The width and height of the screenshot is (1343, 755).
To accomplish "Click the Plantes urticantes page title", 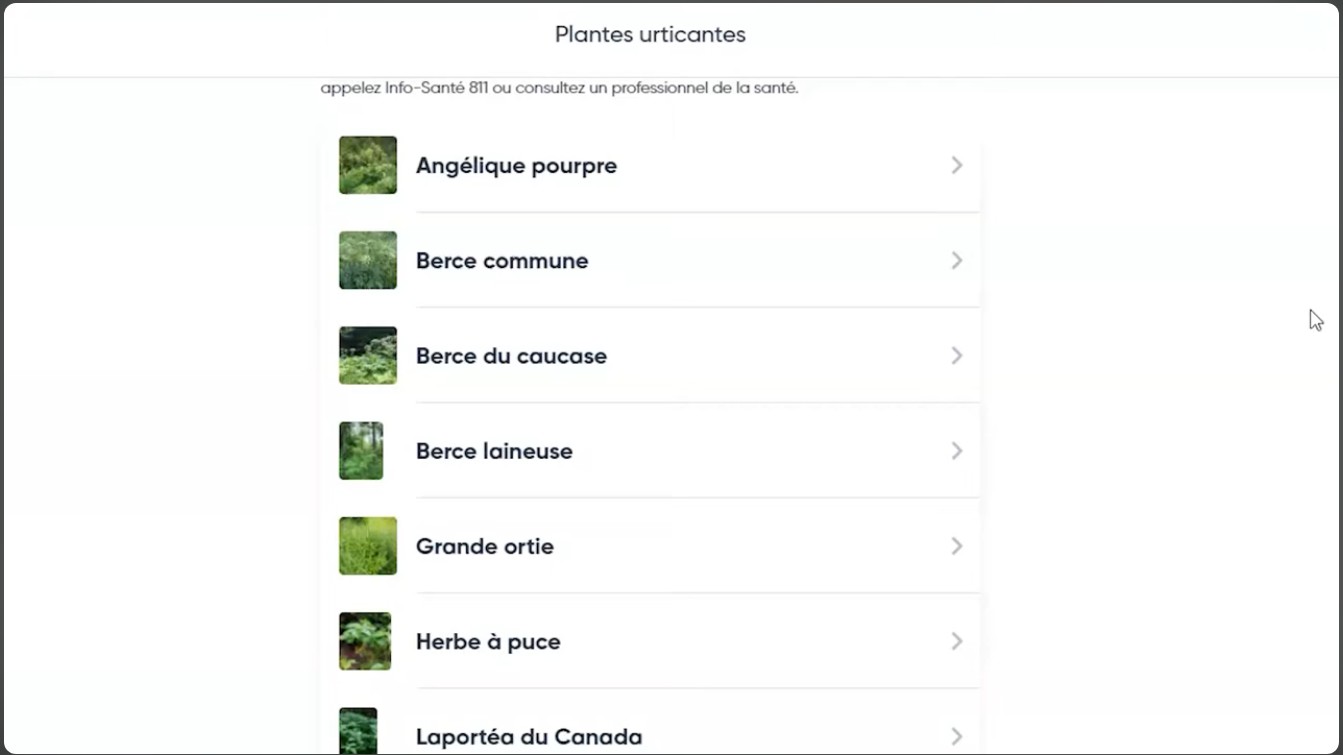I will click(x=650, y=35).
